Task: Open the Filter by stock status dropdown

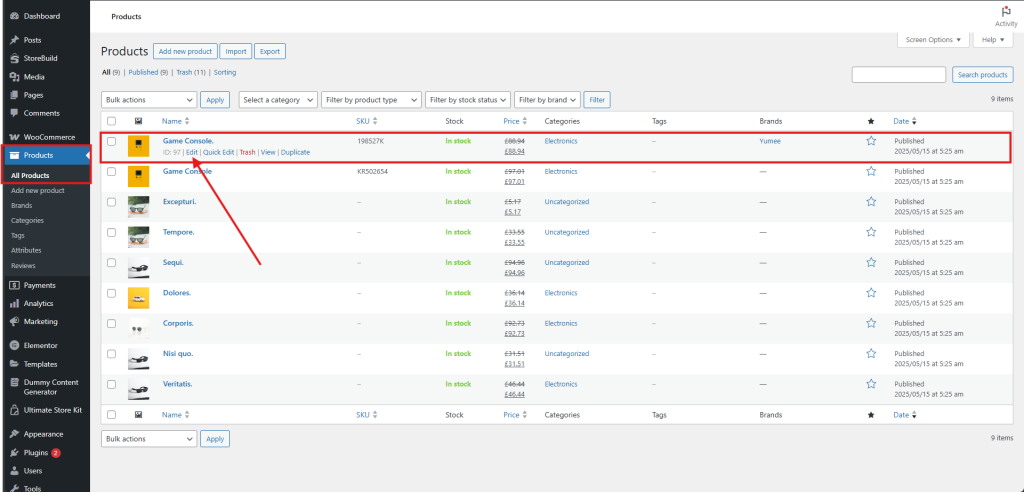Action: pos(468,100)
